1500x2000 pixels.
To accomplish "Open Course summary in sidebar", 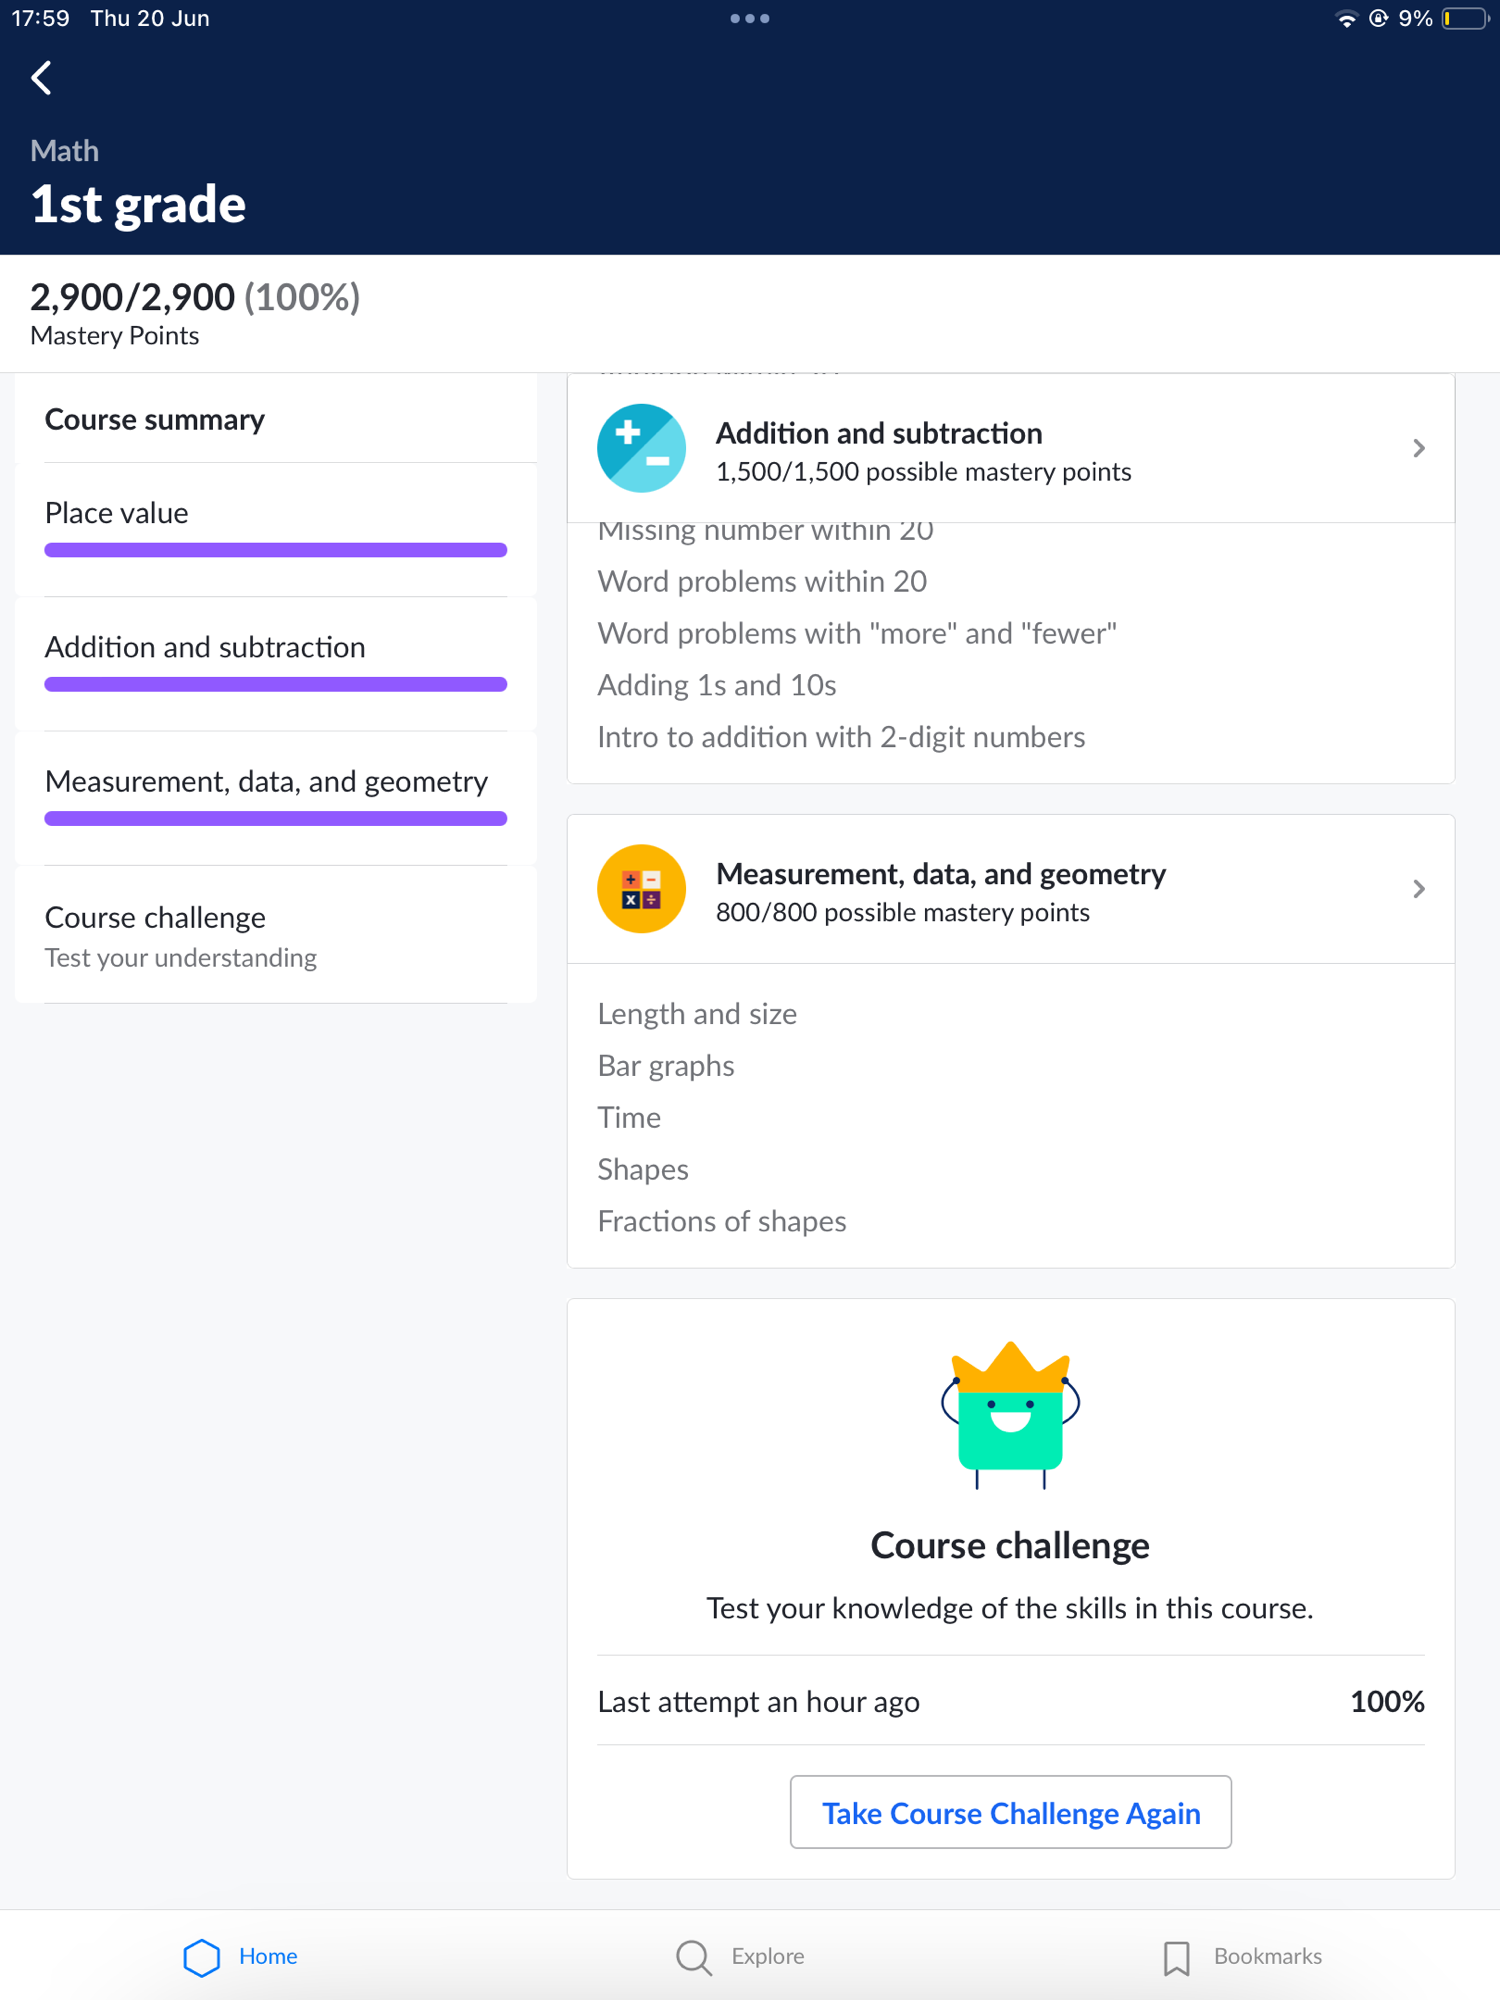I will click(x=155, y=420).
